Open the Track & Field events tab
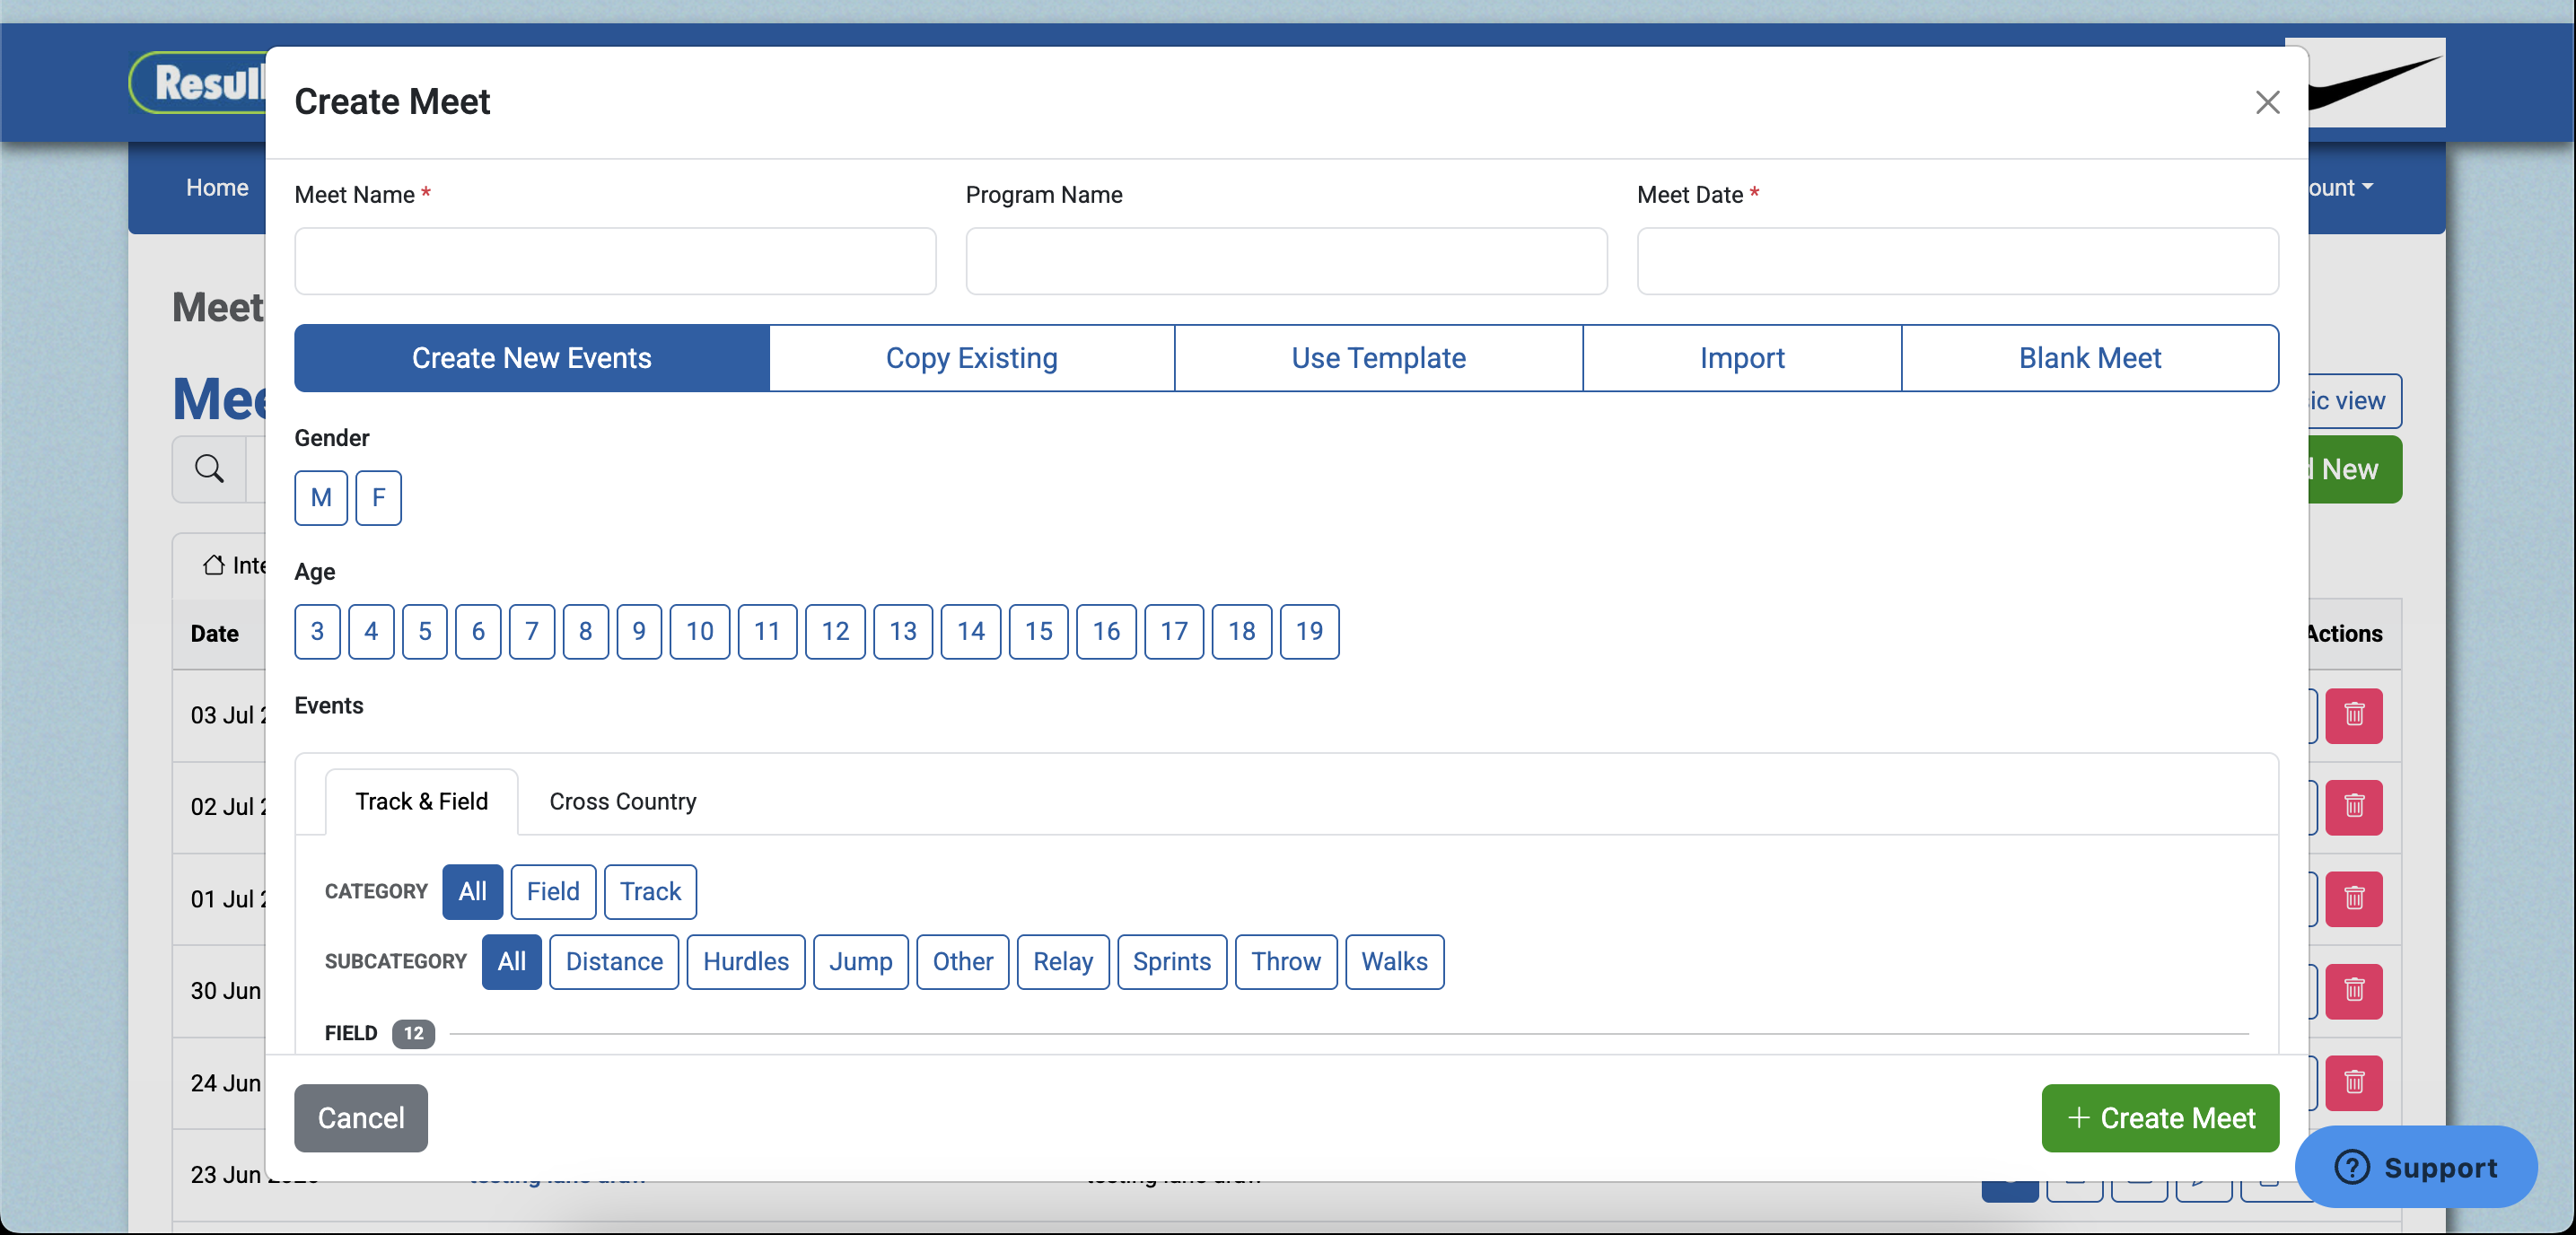Screen dimensions: 2576x1235 tap(422, 801)
